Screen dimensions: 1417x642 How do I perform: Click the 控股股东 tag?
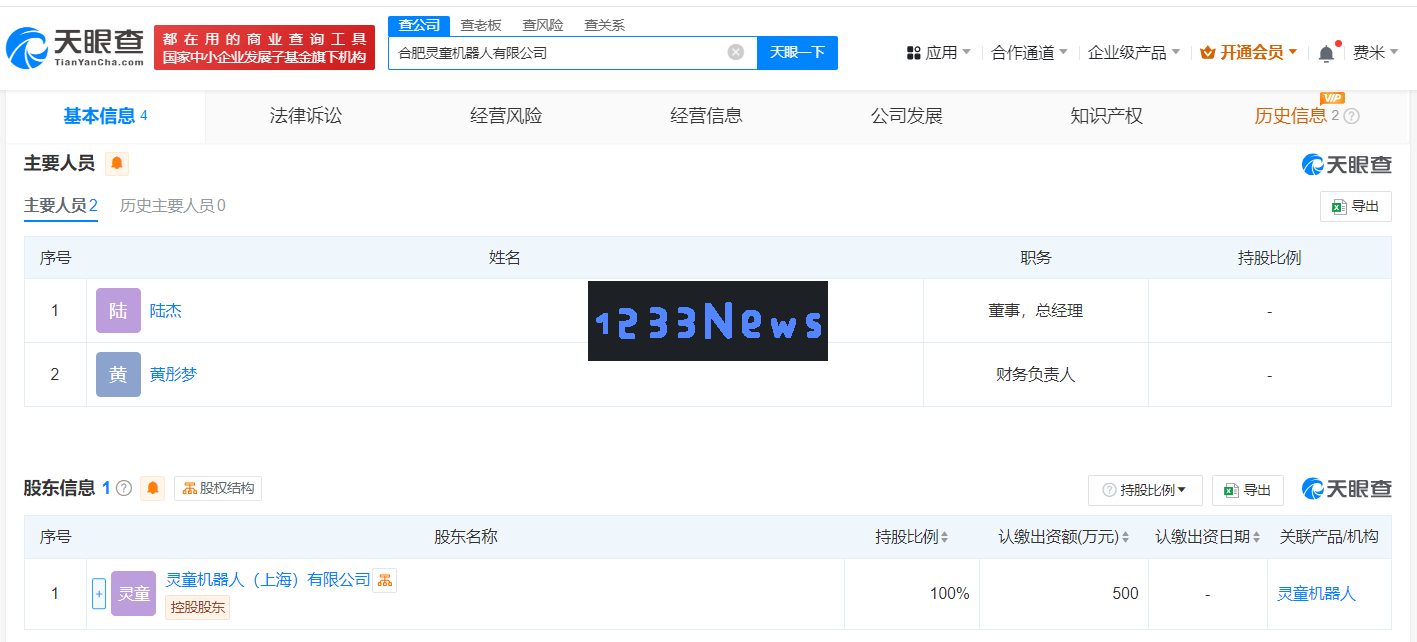click(198, 607)
